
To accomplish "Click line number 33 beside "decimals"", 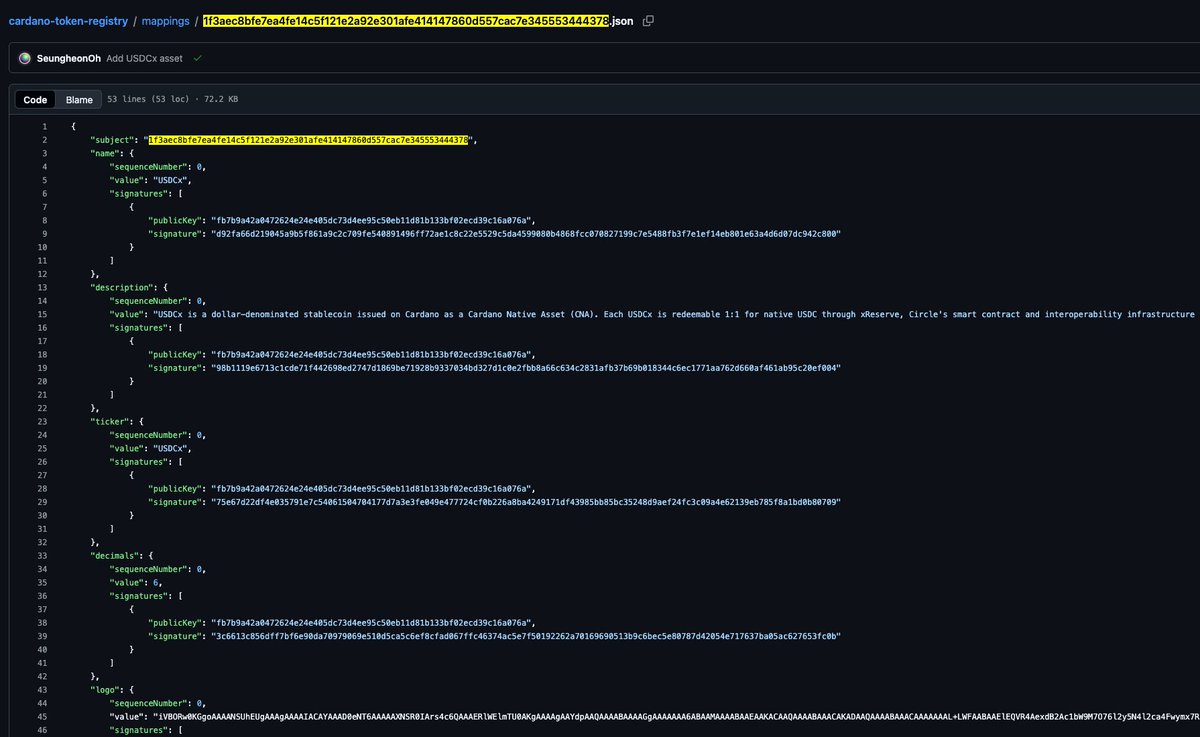I will click(45, 555).
